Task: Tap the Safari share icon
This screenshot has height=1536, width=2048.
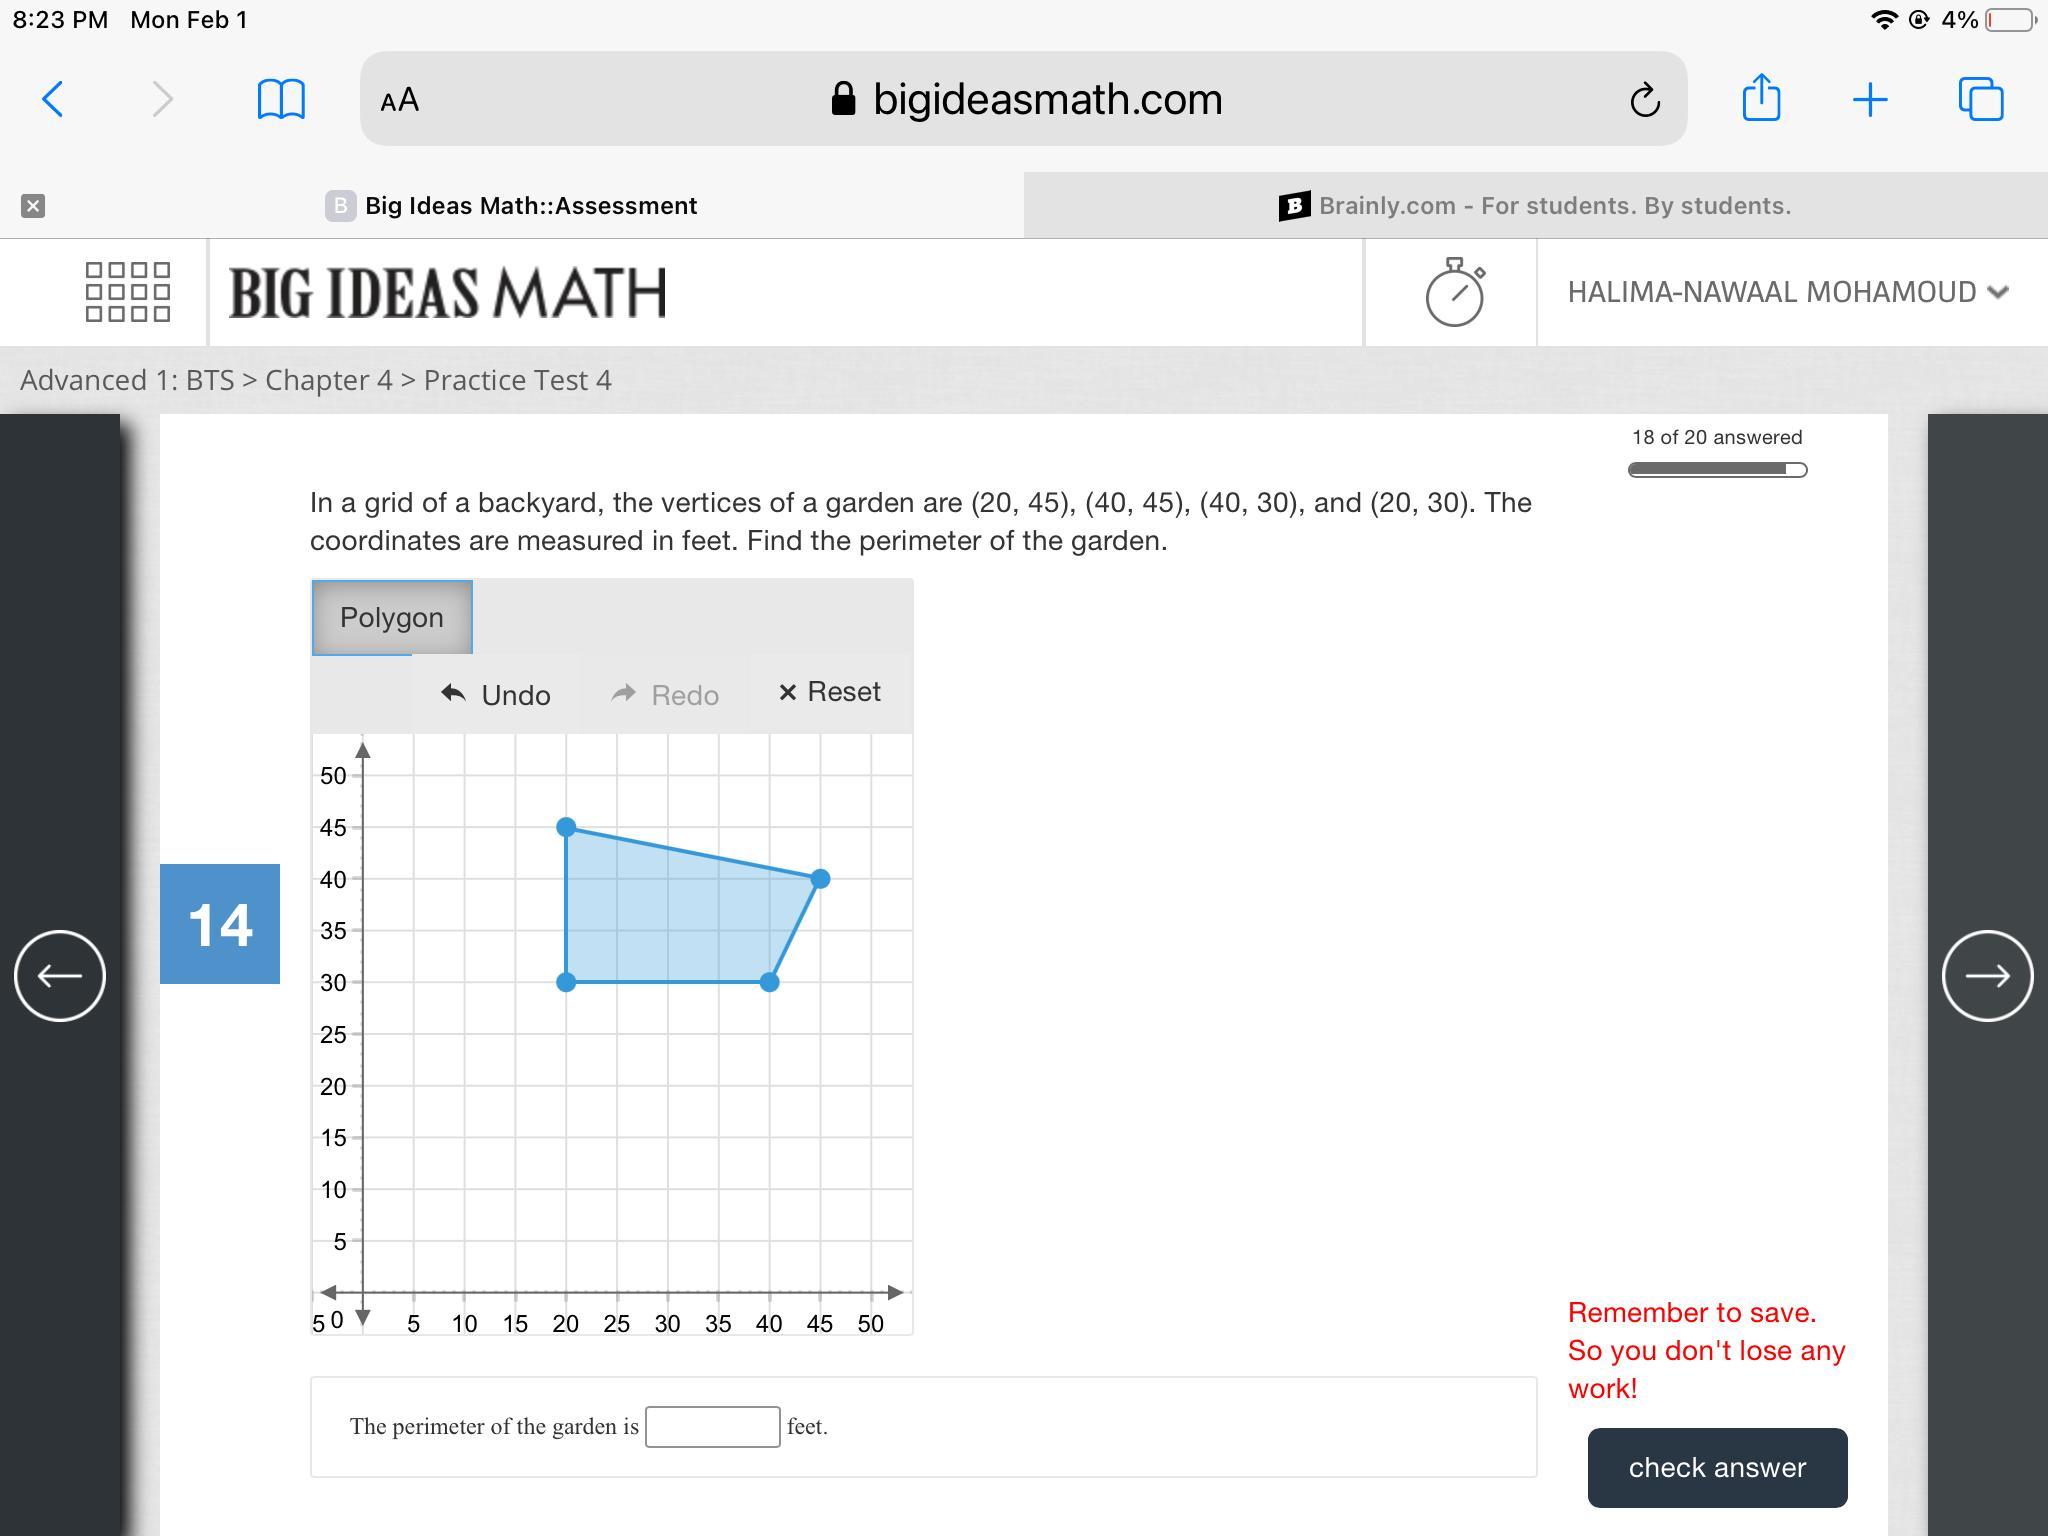Action: pos(1761,98)
